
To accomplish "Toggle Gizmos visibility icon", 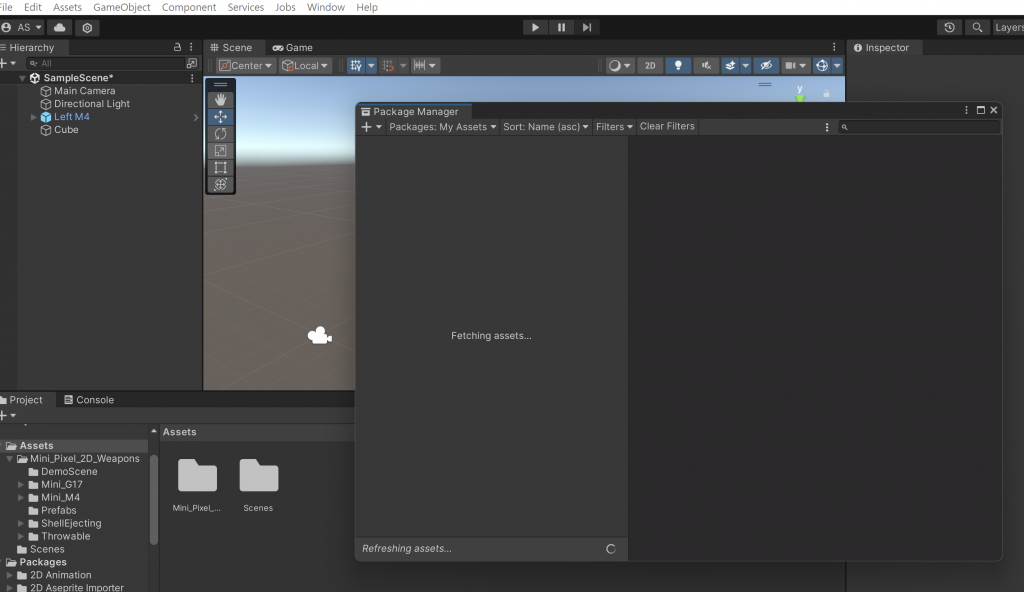I will (x=822, y=65).
